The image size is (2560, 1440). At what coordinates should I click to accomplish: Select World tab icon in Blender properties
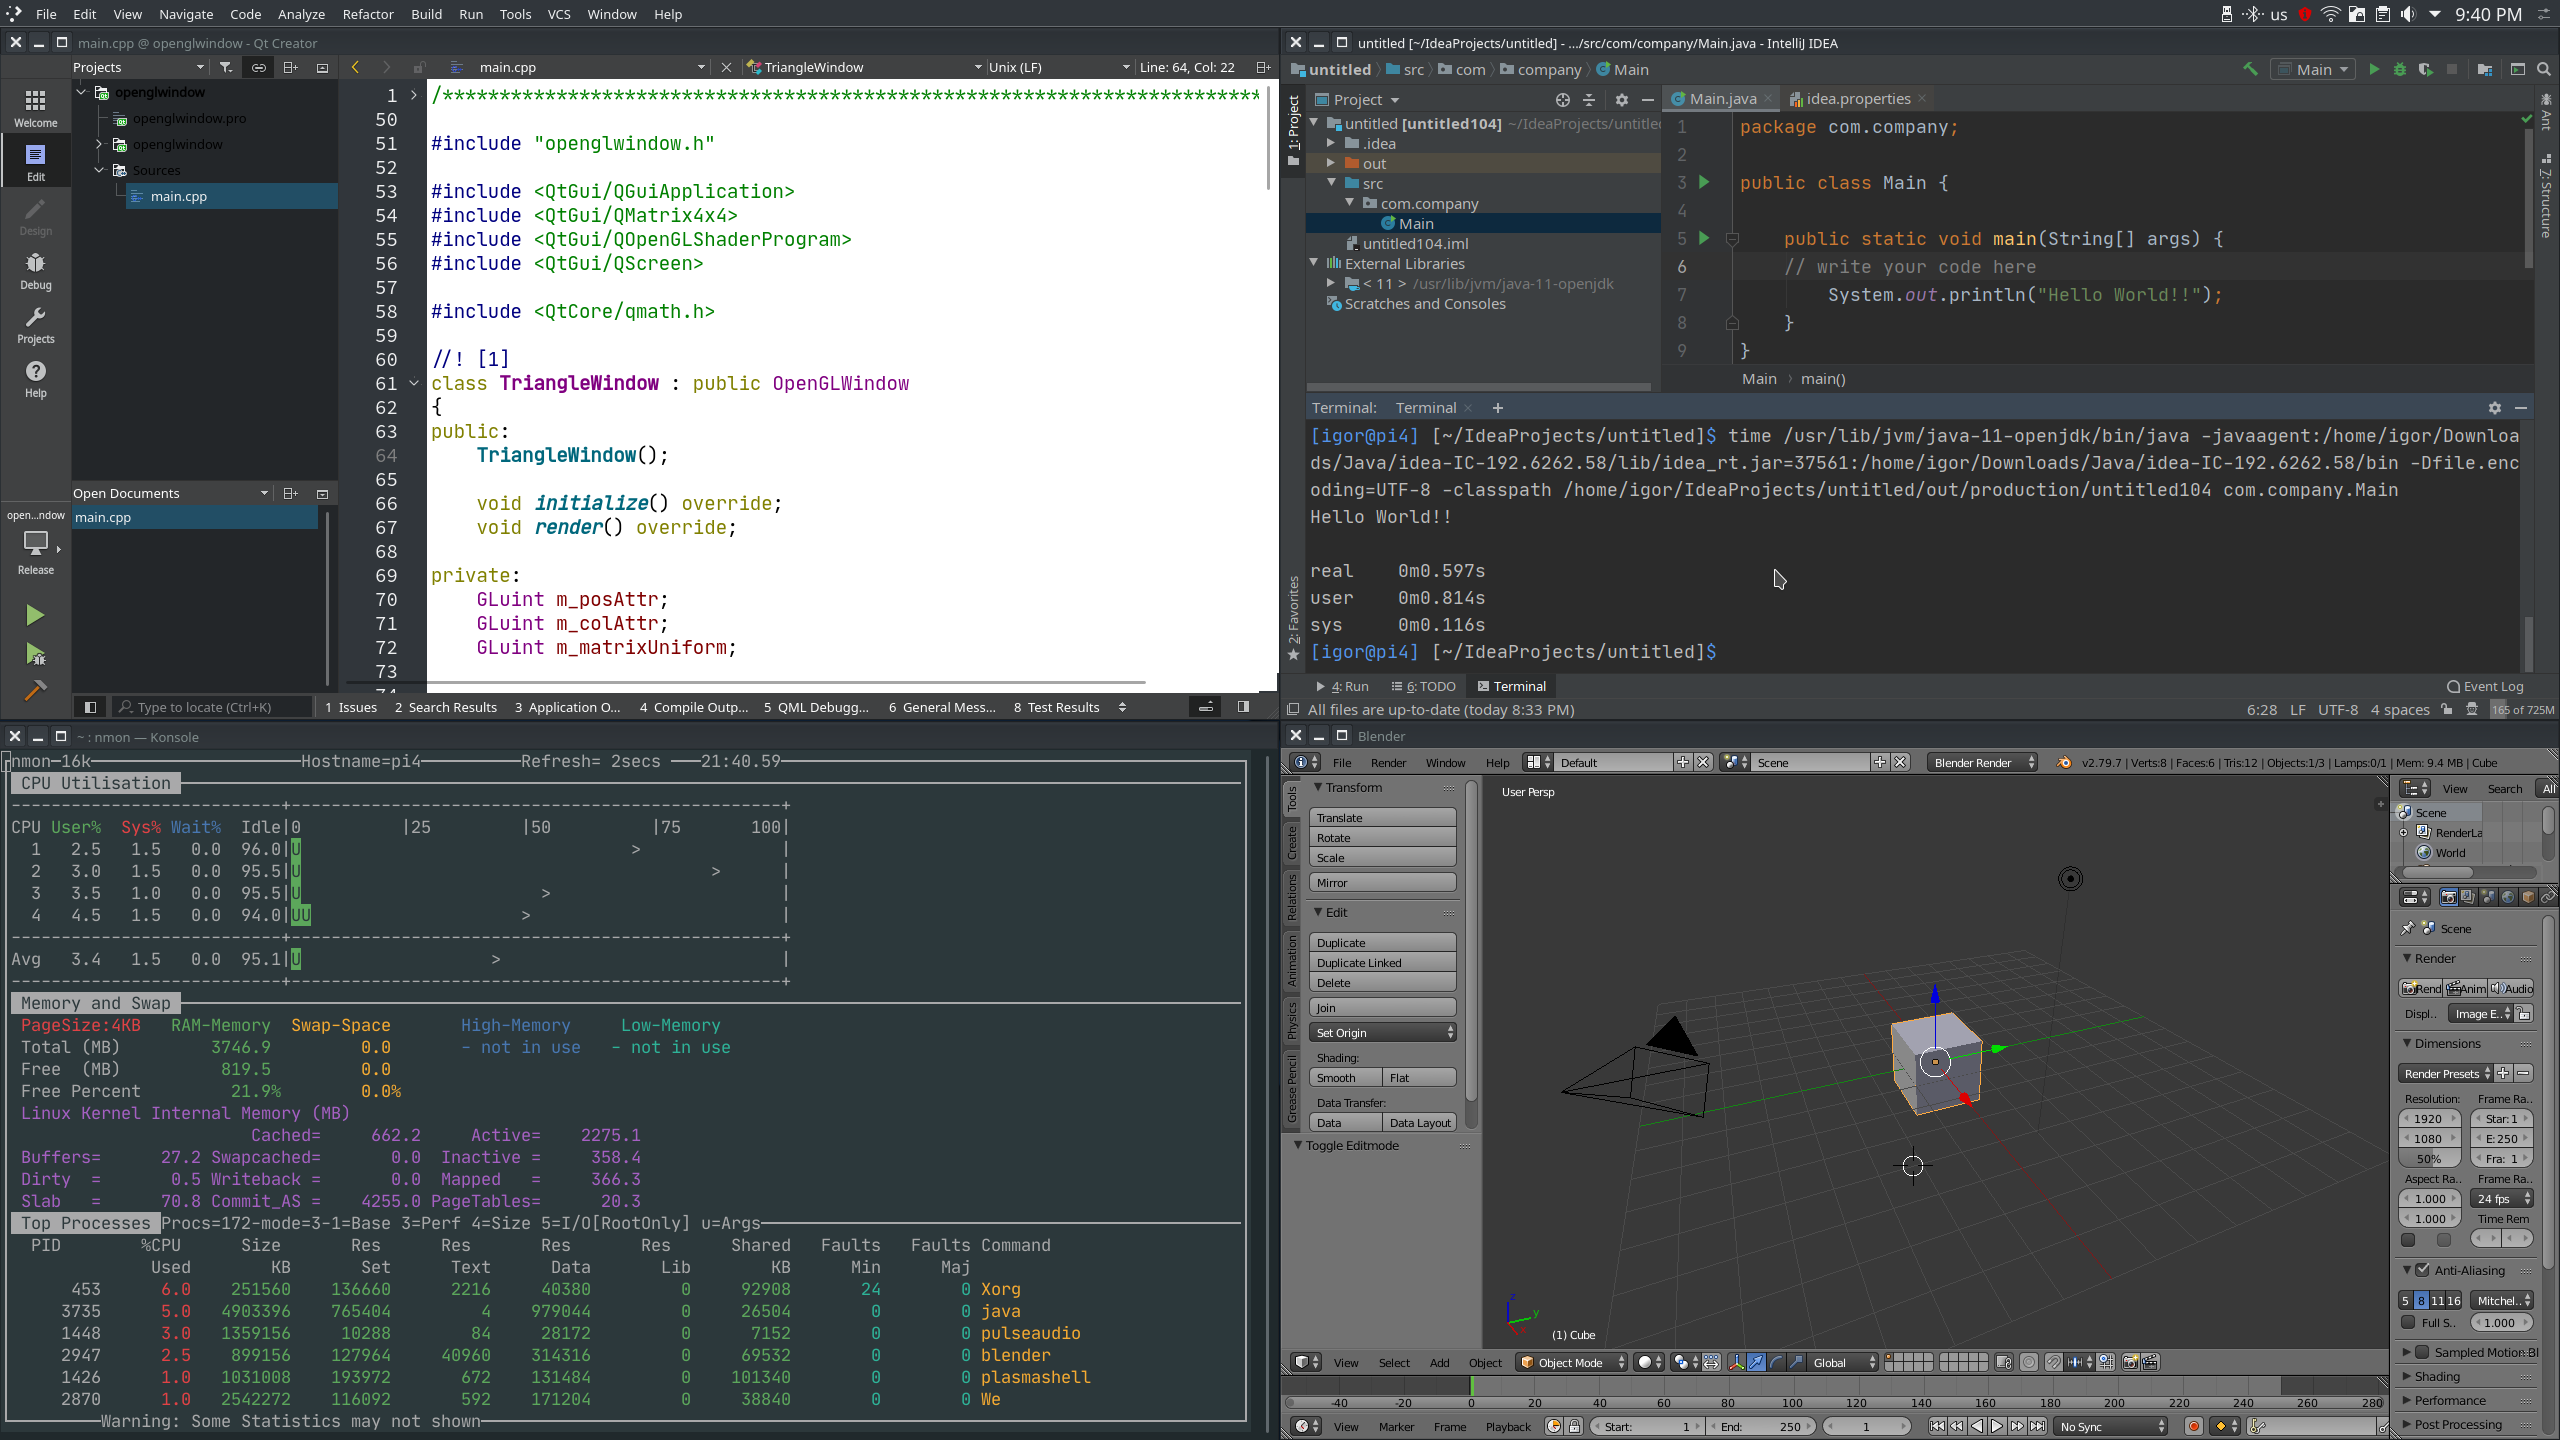2508,897
